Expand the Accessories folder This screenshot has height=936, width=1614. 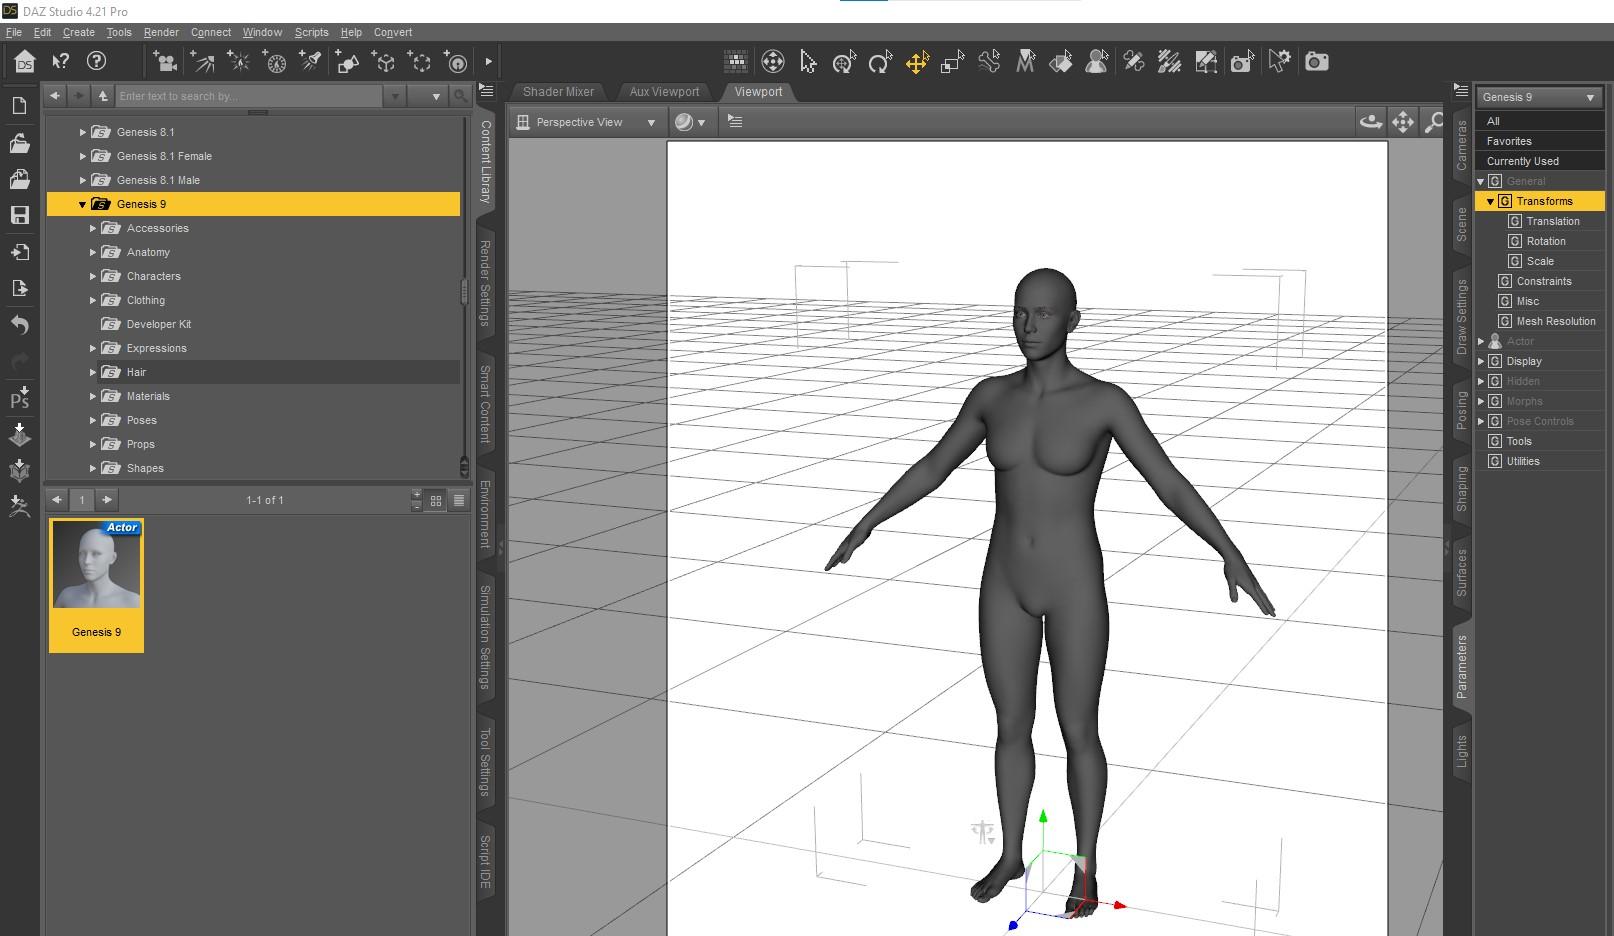point(93,228)
